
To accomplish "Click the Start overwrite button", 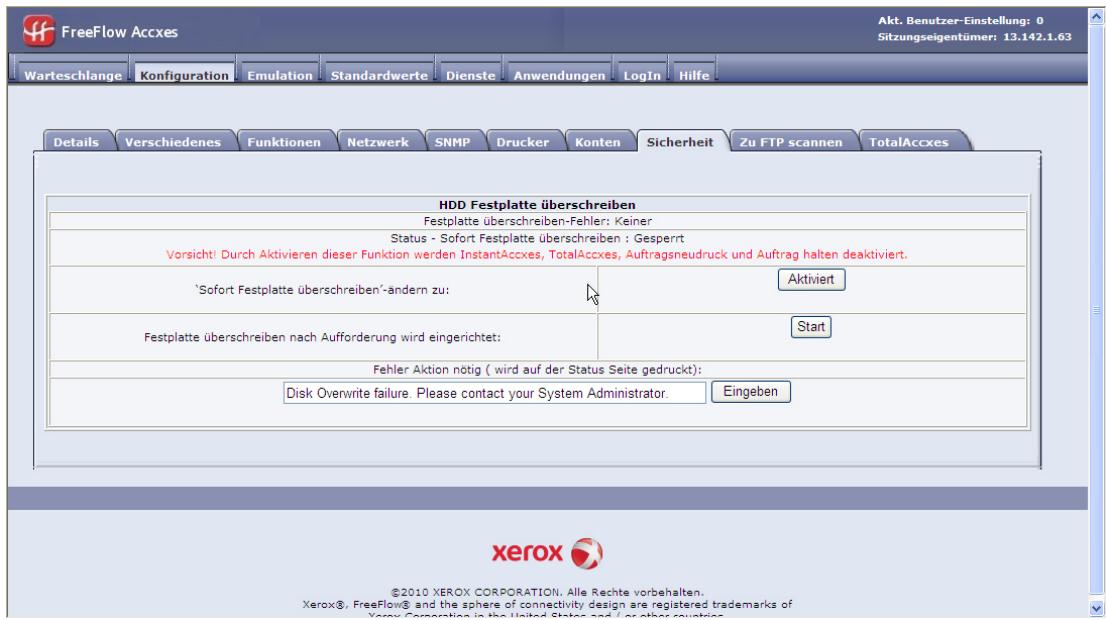I will point(811,327).
